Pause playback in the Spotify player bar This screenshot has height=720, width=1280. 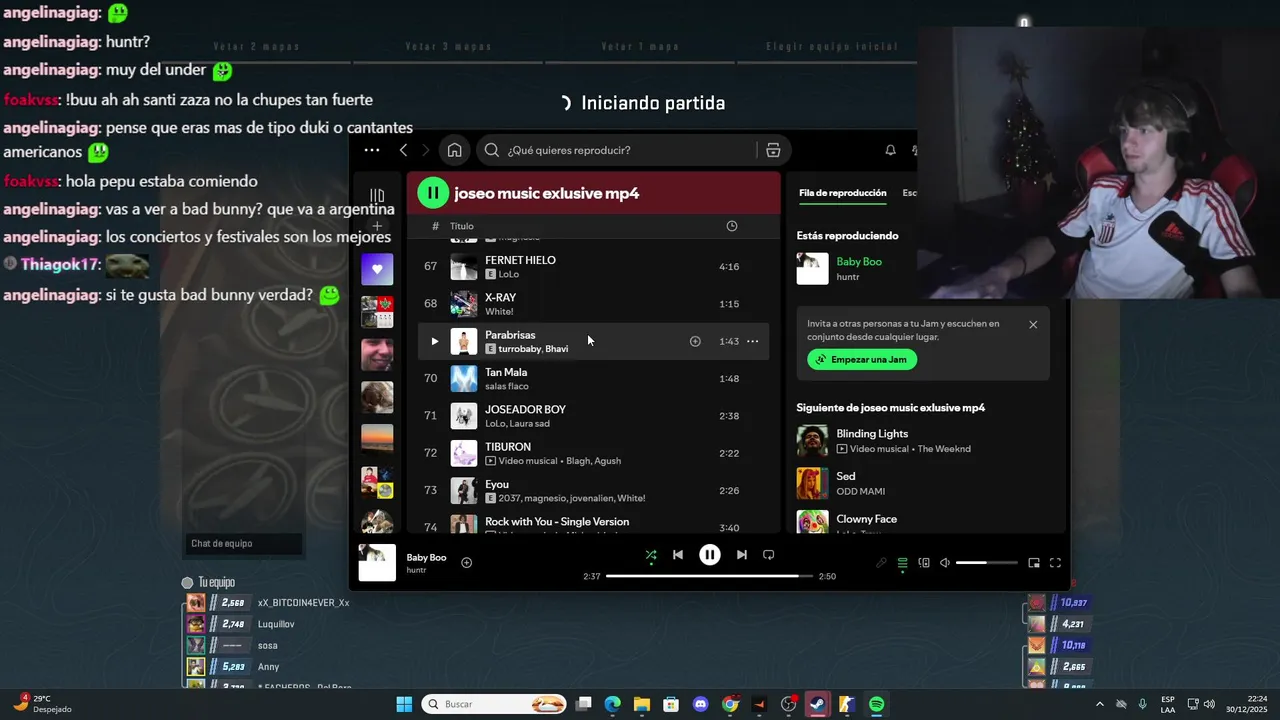pos(709,554)
